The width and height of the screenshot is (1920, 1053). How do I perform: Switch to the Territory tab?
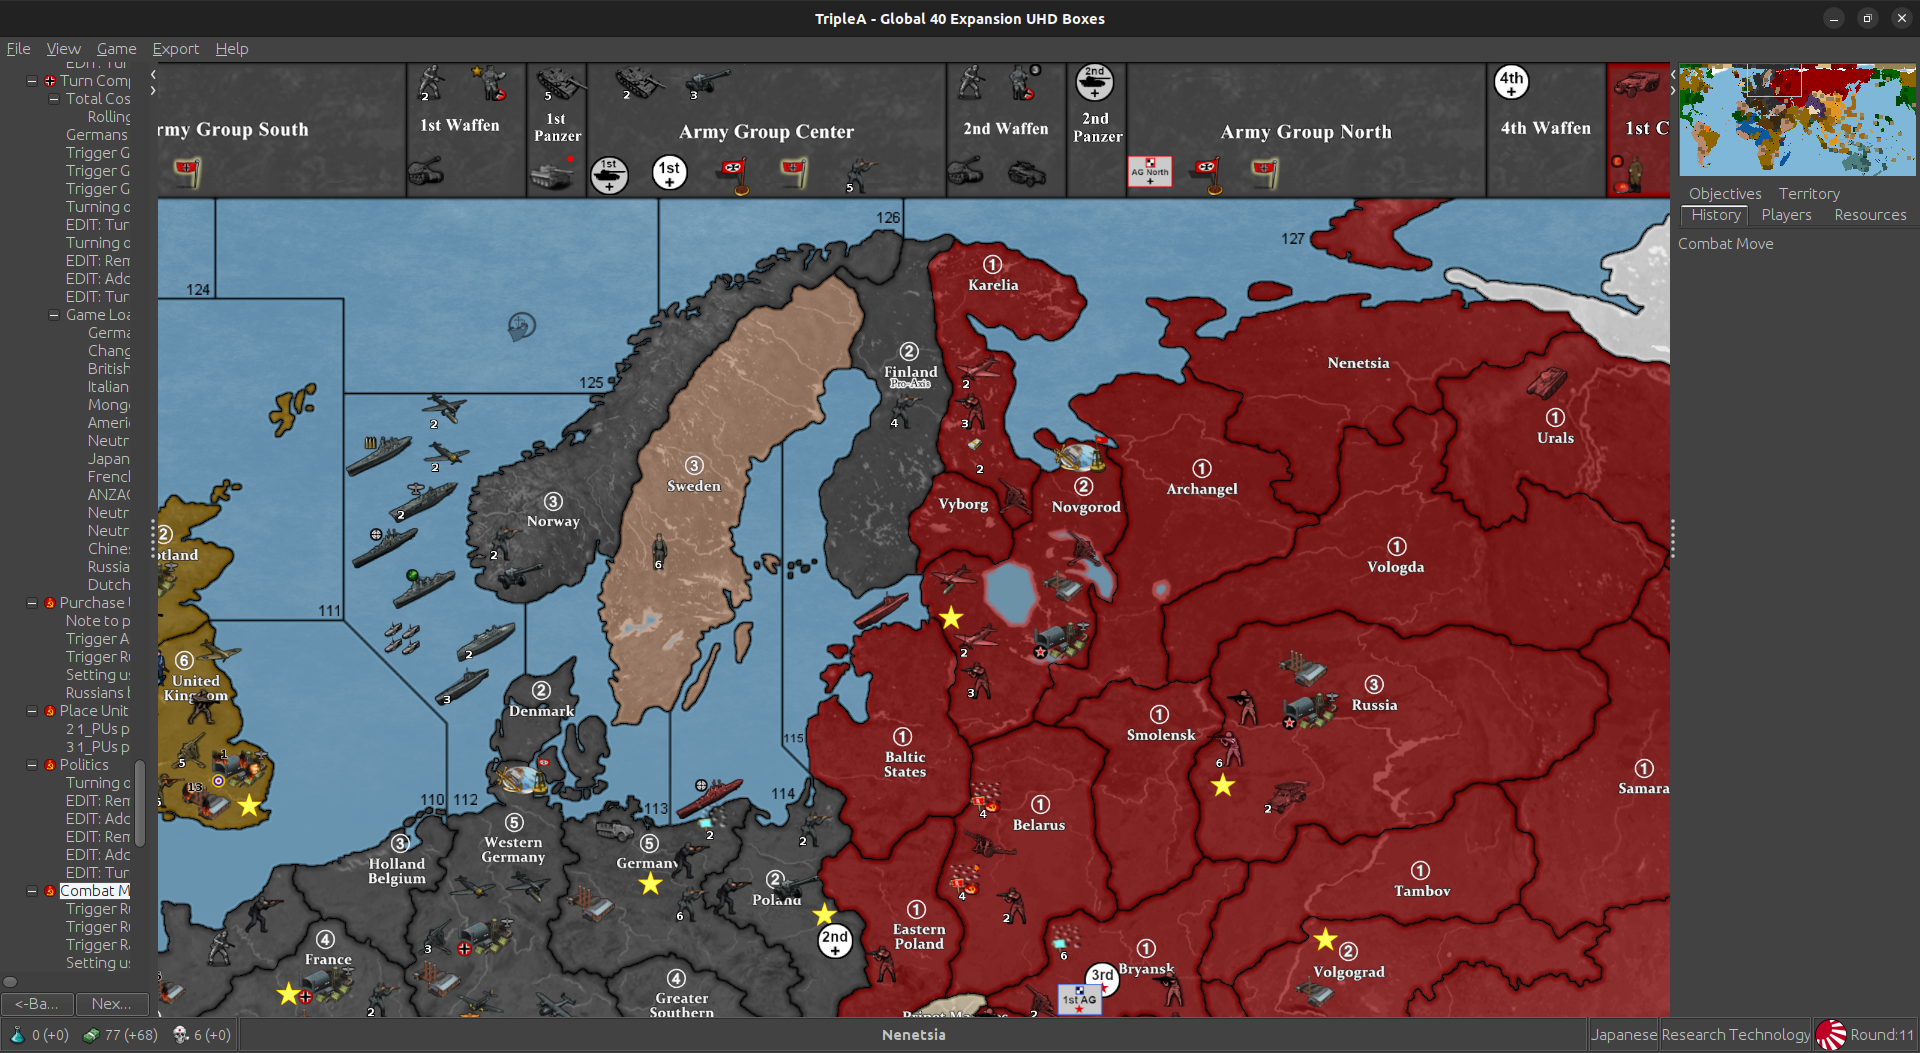(x=1809, y=193)
